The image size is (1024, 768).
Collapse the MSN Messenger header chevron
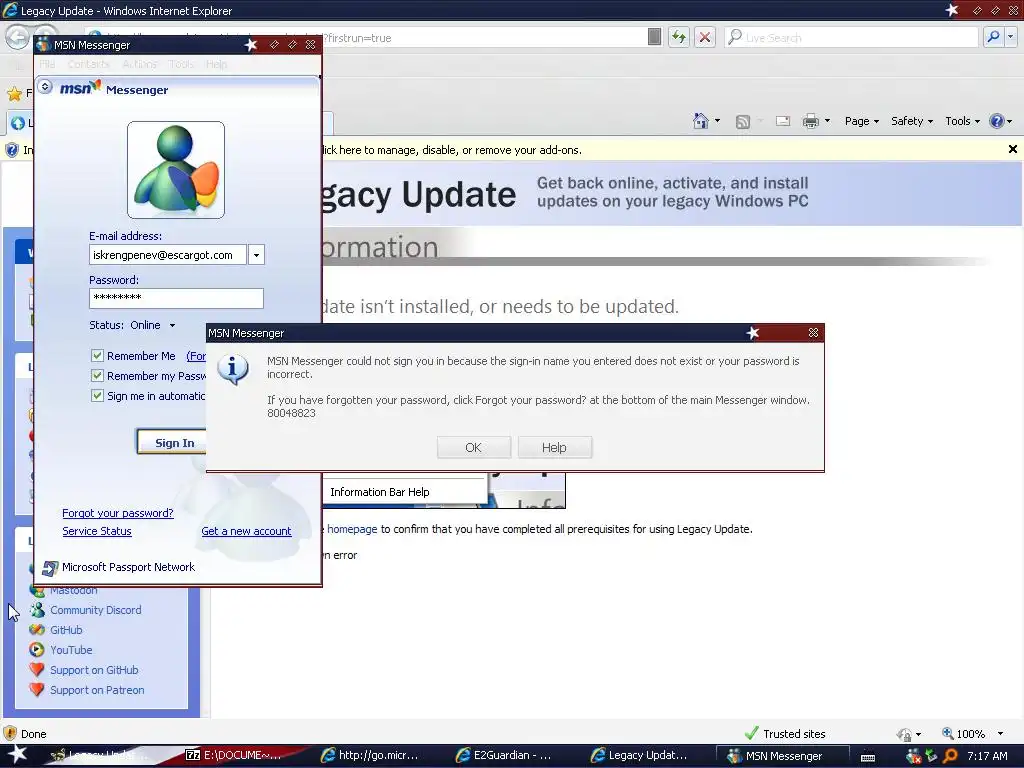pyautogui.click(x=45, y=86)
